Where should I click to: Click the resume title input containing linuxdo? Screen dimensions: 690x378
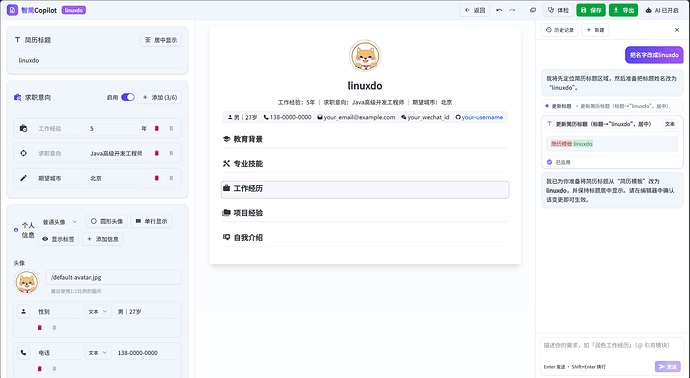click(x=97, y=60)
